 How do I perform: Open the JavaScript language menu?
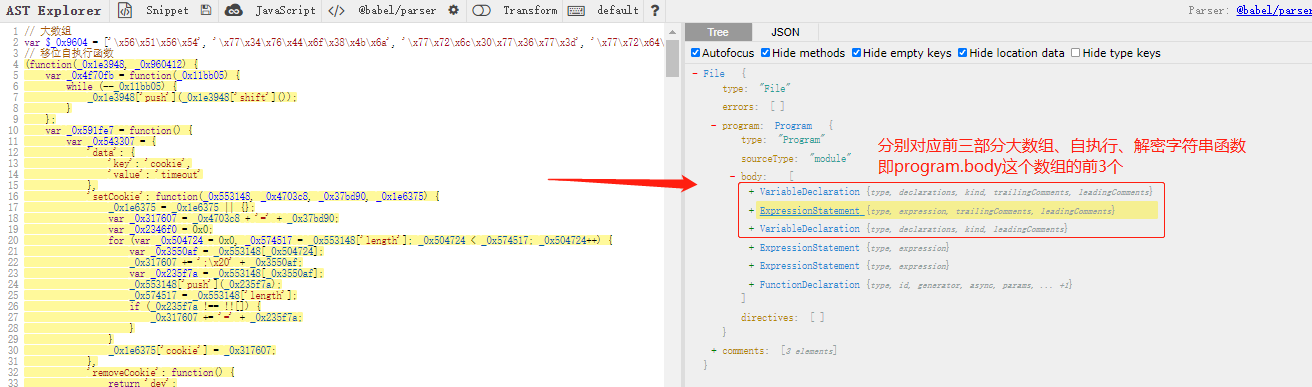click(x=286, y=11)
